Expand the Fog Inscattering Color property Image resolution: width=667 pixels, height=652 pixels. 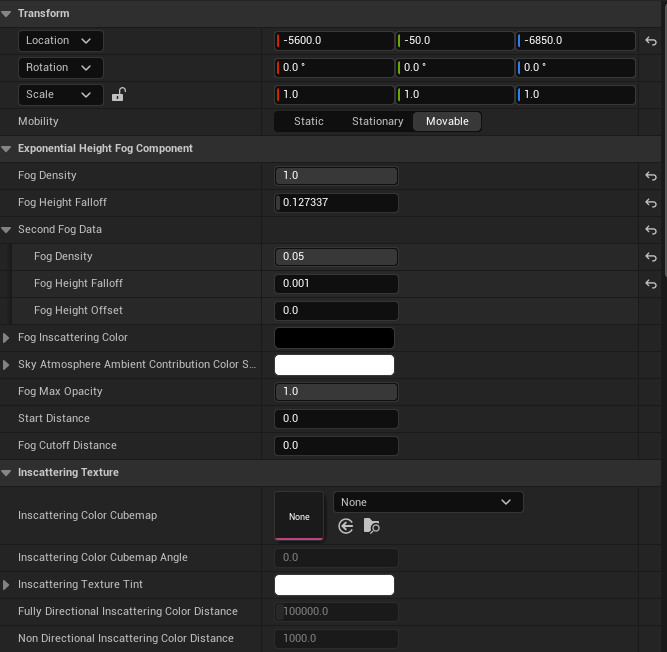tap(7, 338)
